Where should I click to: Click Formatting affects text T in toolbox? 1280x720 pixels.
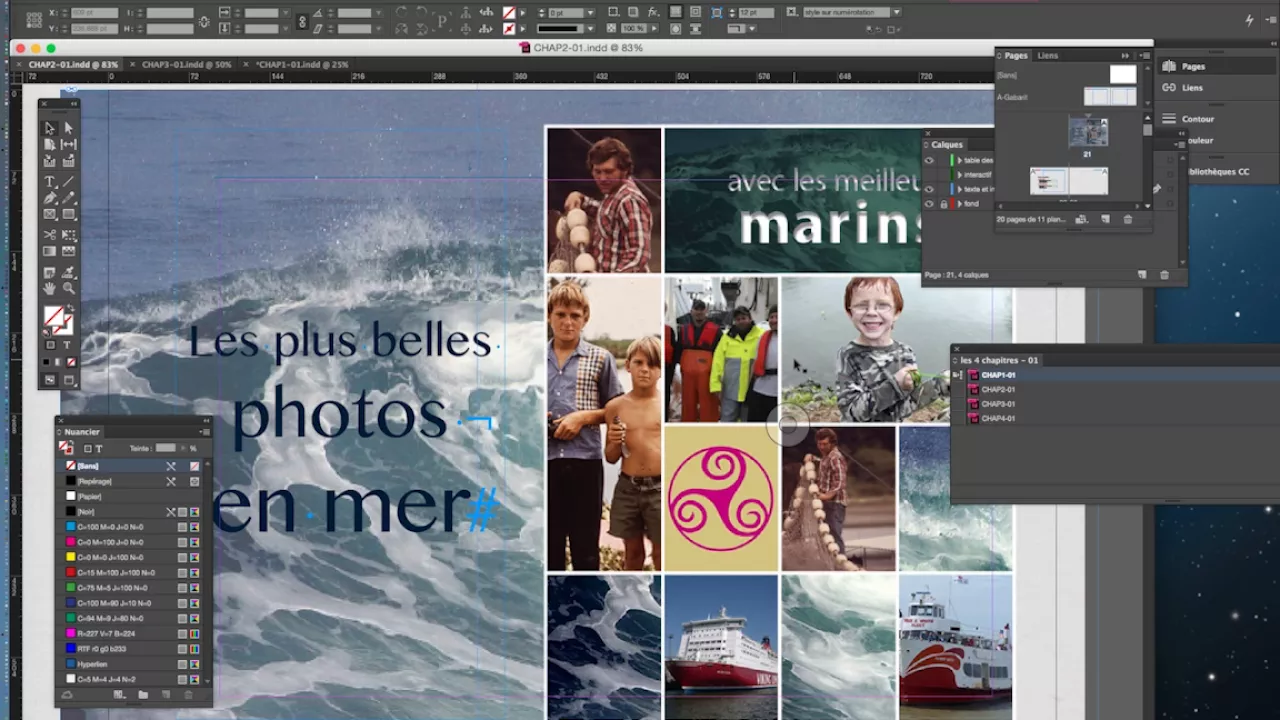click(69, 345)
